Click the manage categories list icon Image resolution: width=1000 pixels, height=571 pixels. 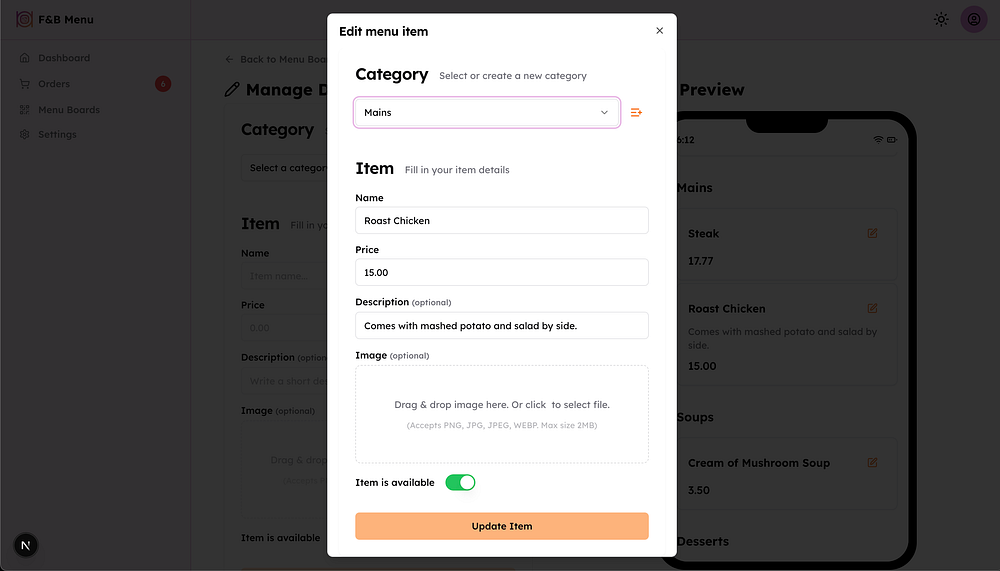pos(636,113)
